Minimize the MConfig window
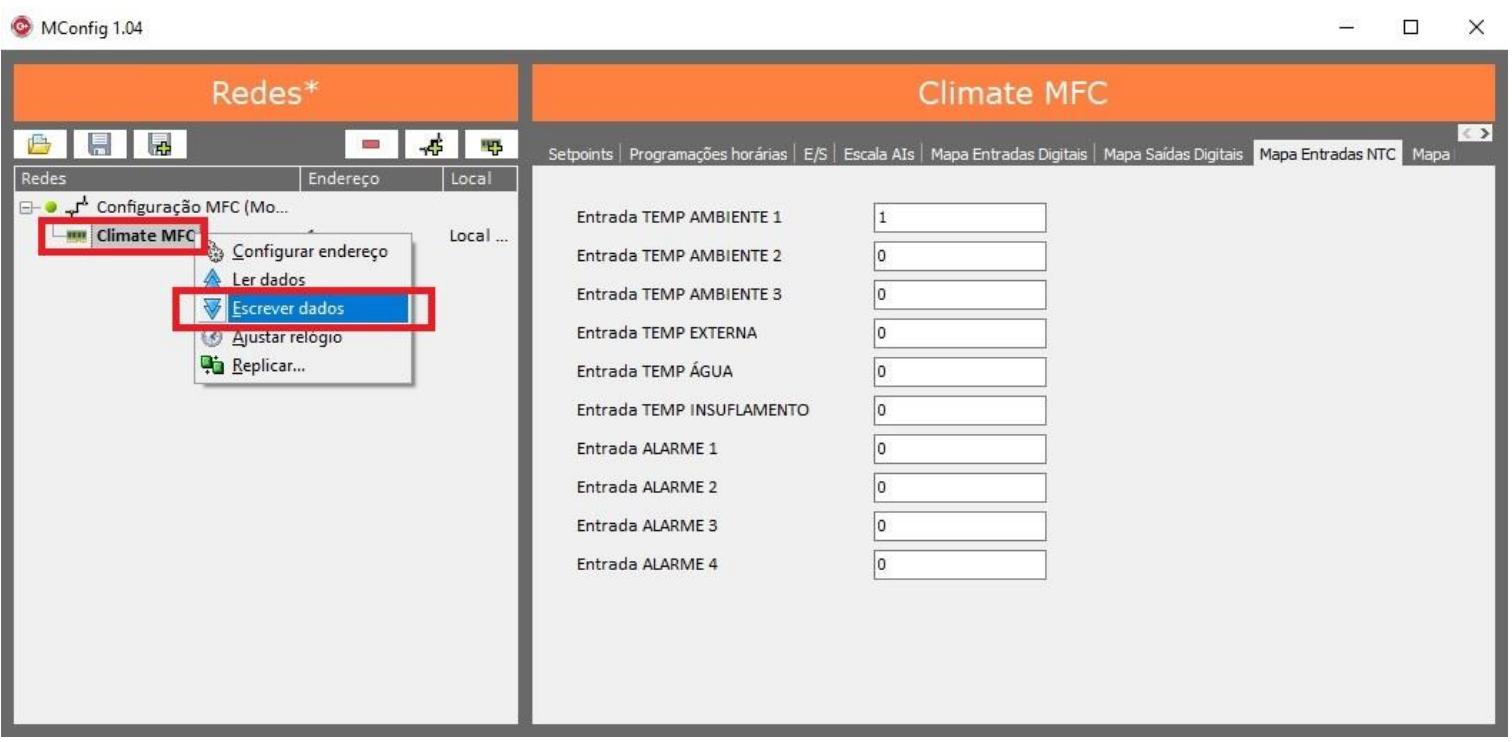The height and width of the screenshot is (742, 1512). pos(1346,28)
